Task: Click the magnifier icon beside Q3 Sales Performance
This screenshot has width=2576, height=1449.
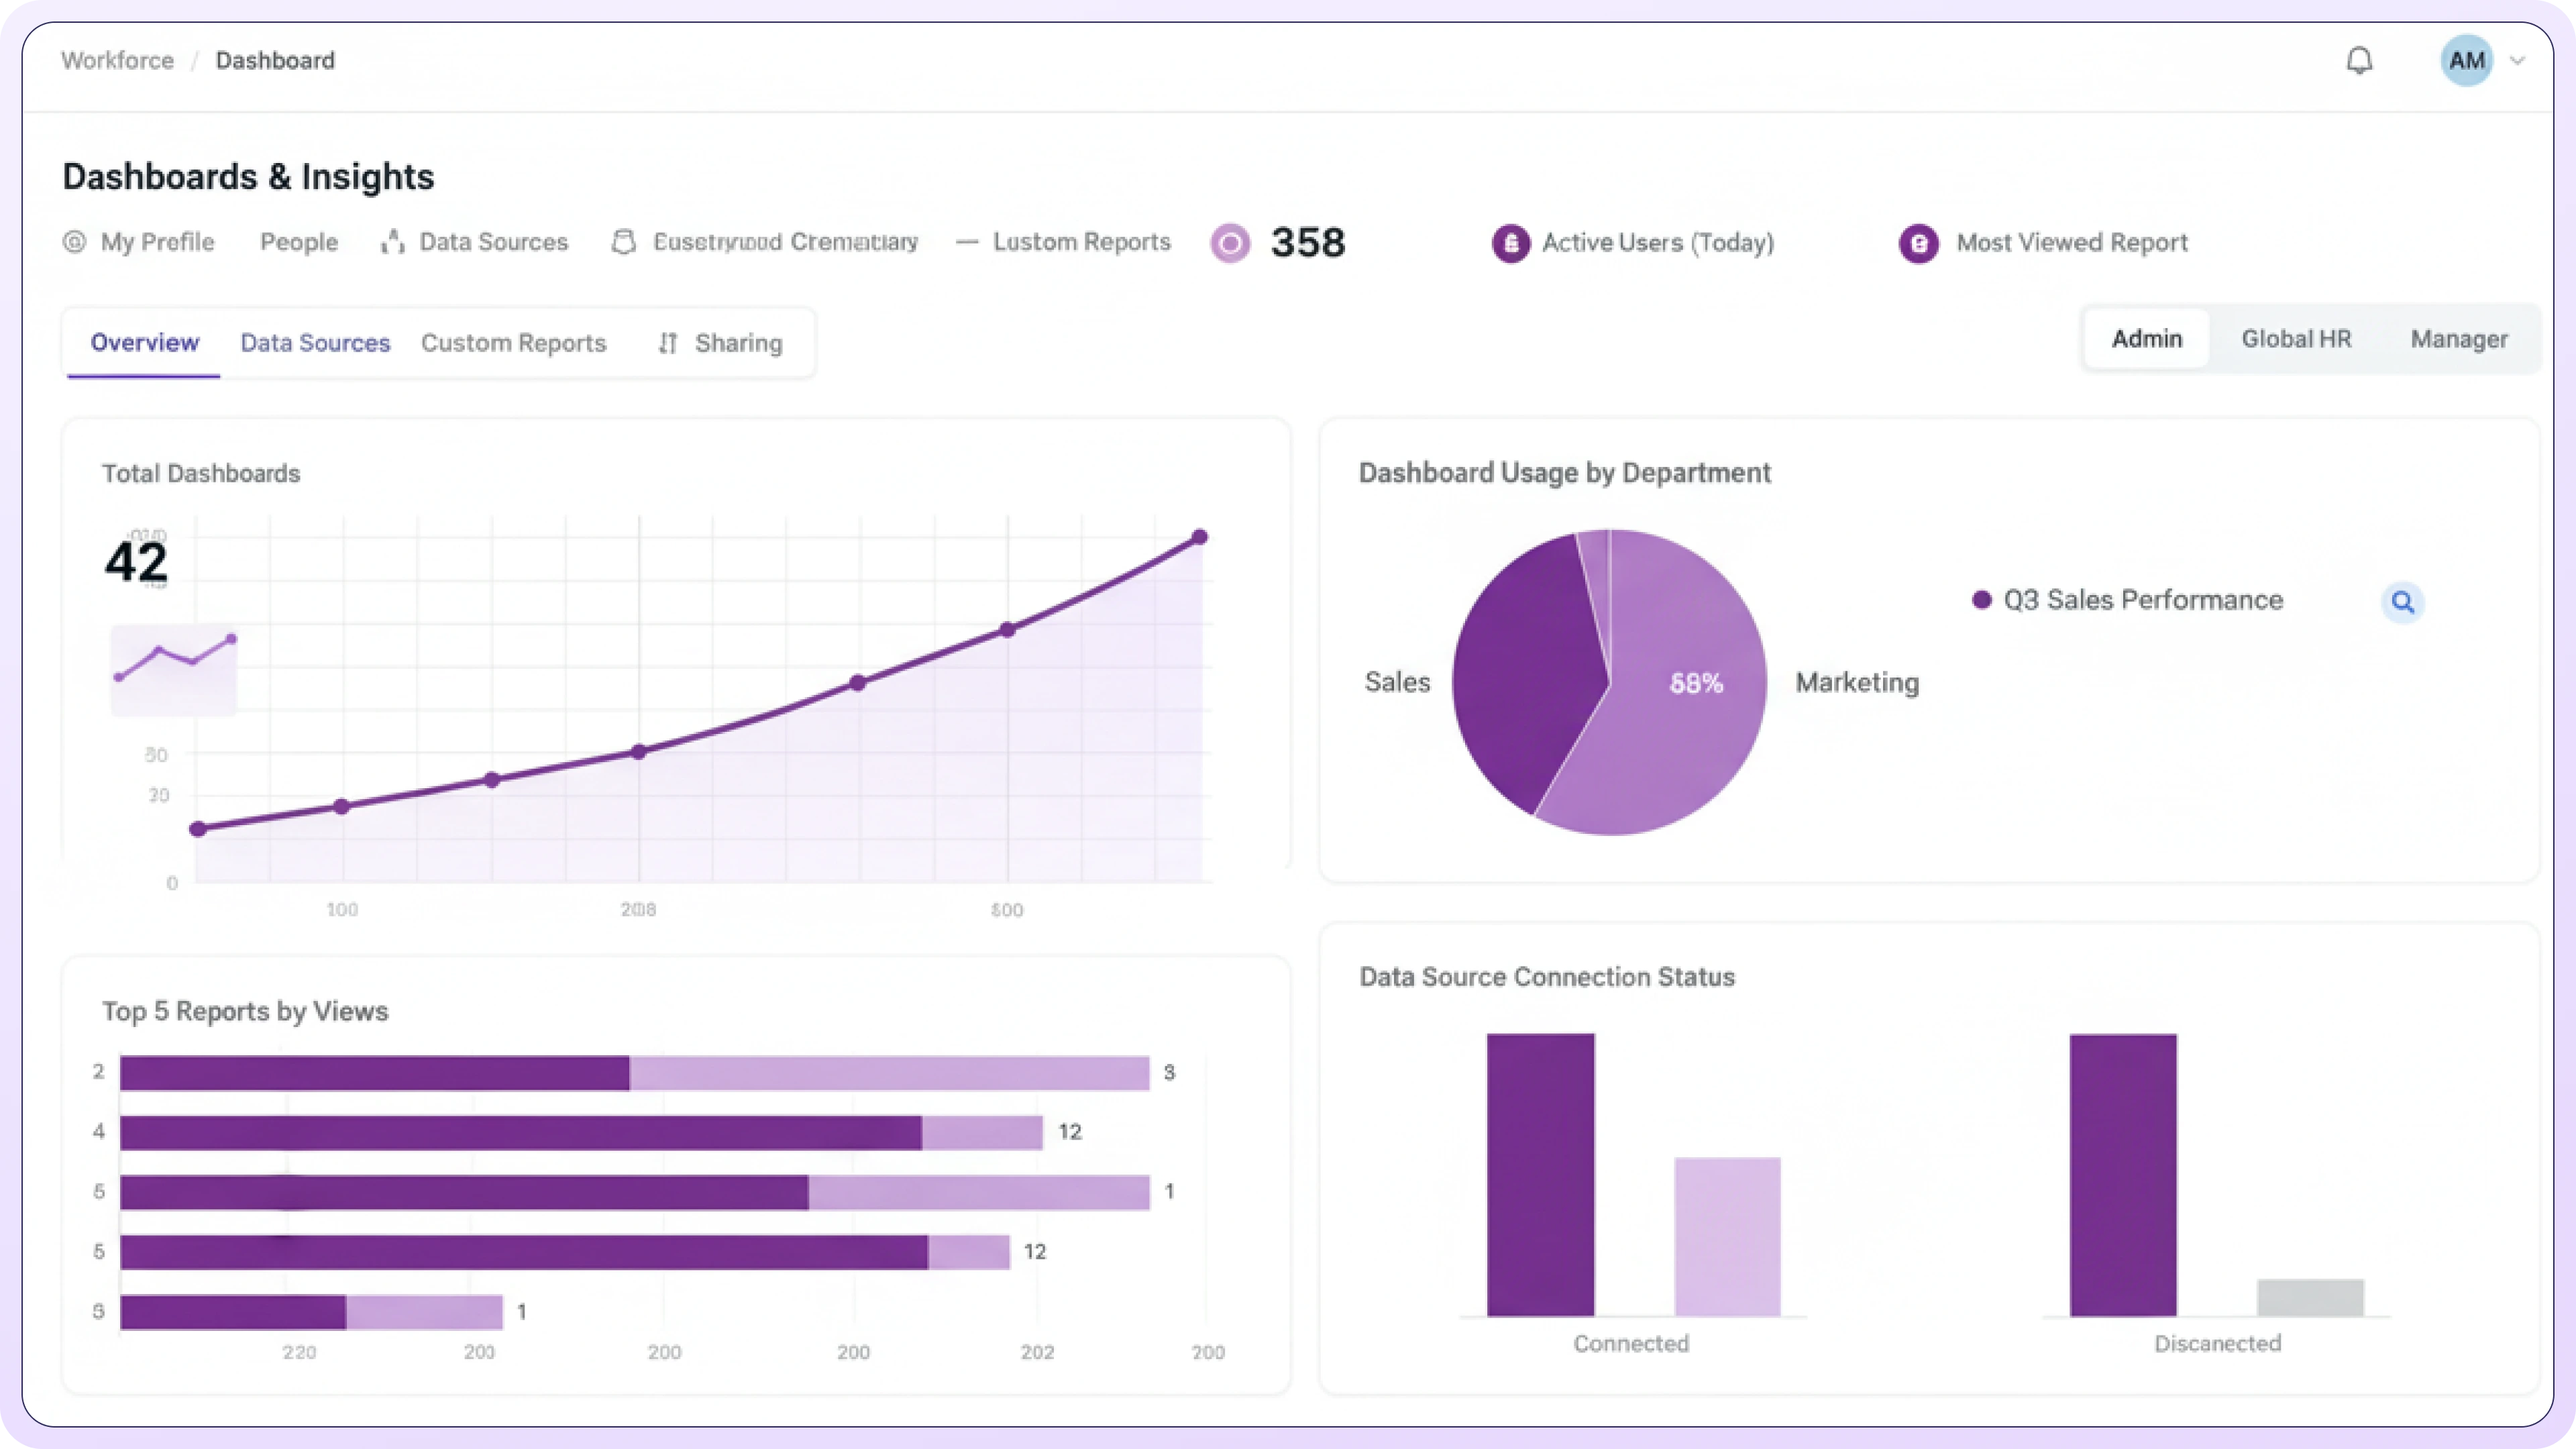Action: click(x=2402, y=602)
